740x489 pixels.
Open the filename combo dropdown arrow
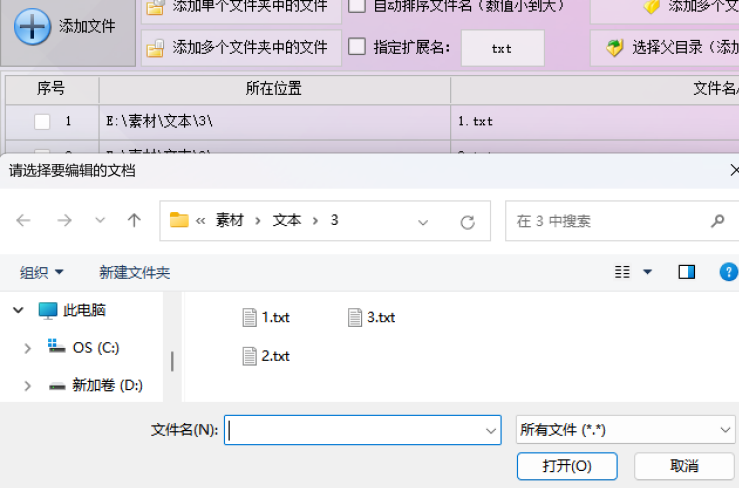pyautogui.click(x=491, y=430)
